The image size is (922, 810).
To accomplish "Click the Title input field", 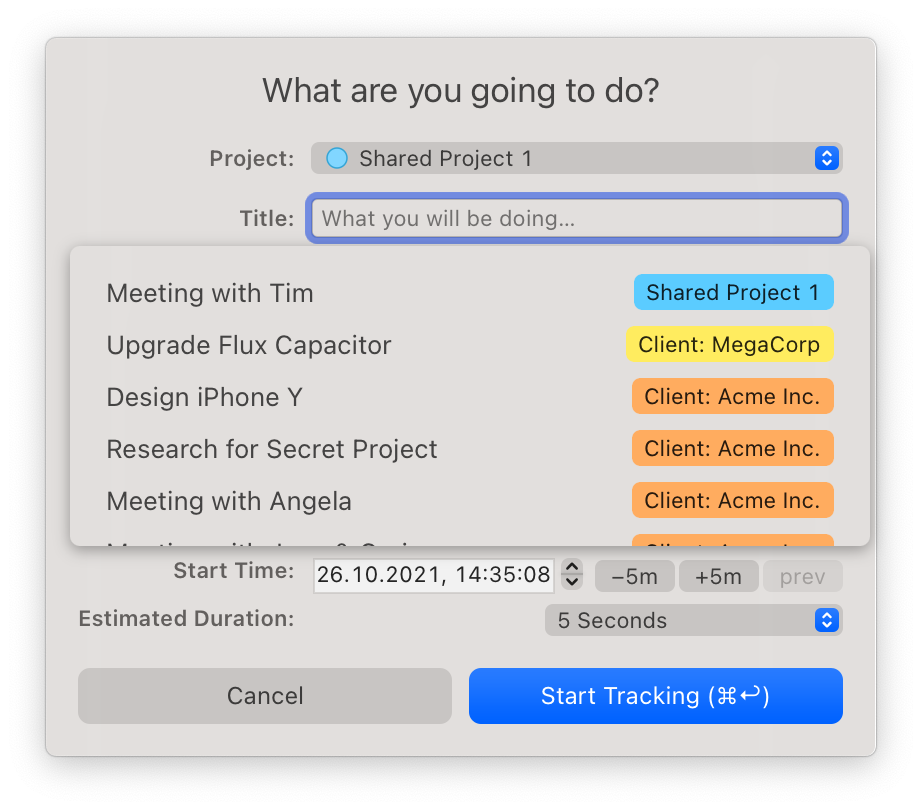I will click(575, 218).
